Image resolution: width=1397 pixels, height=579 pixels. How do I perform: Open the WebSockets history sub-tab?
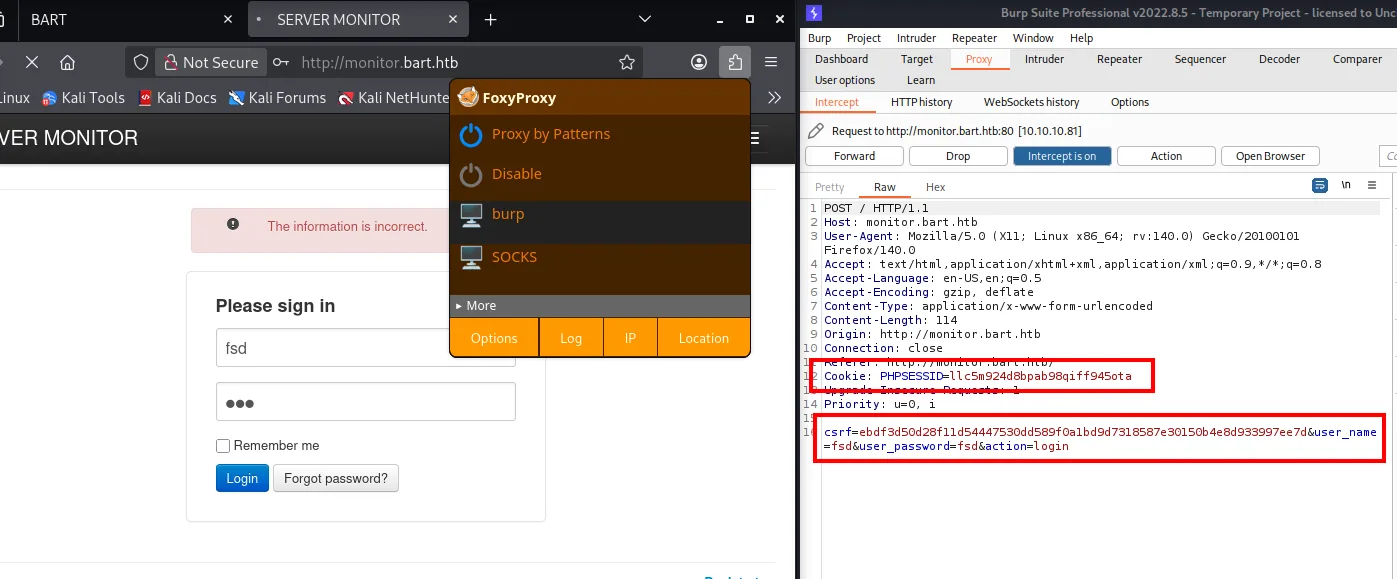tap(1031, 102)
